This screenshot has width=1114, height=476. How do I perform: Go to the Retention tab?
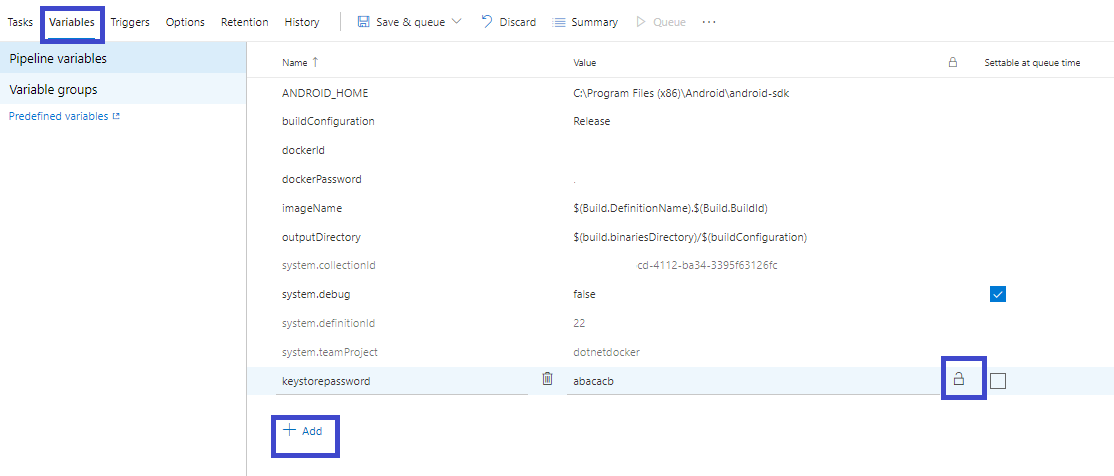(x=244, y=22)
